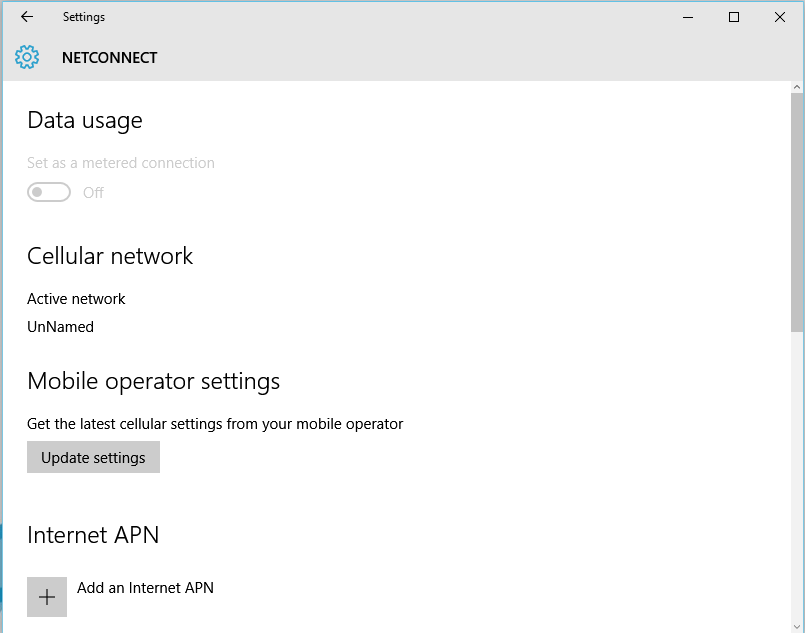The width and height of the screenshot is (805, 633).
Task: Click the scrollbar track below the thumb
Action: [x=797, y=480]
